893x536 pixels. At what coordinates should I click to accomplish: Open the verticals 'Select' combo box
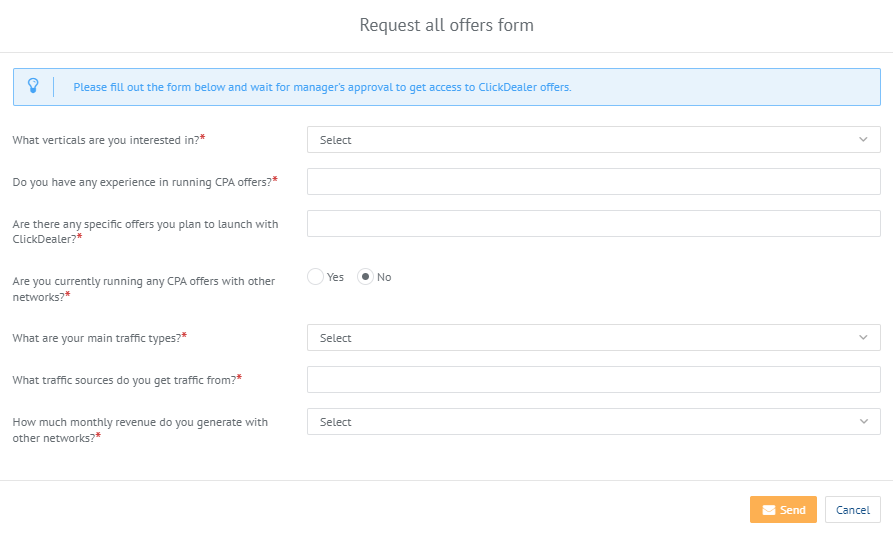593,140
